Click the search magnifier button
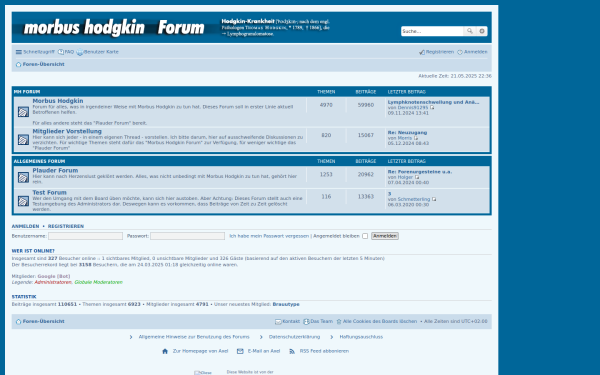The image size is (600, 375). [x=470, y=31]
